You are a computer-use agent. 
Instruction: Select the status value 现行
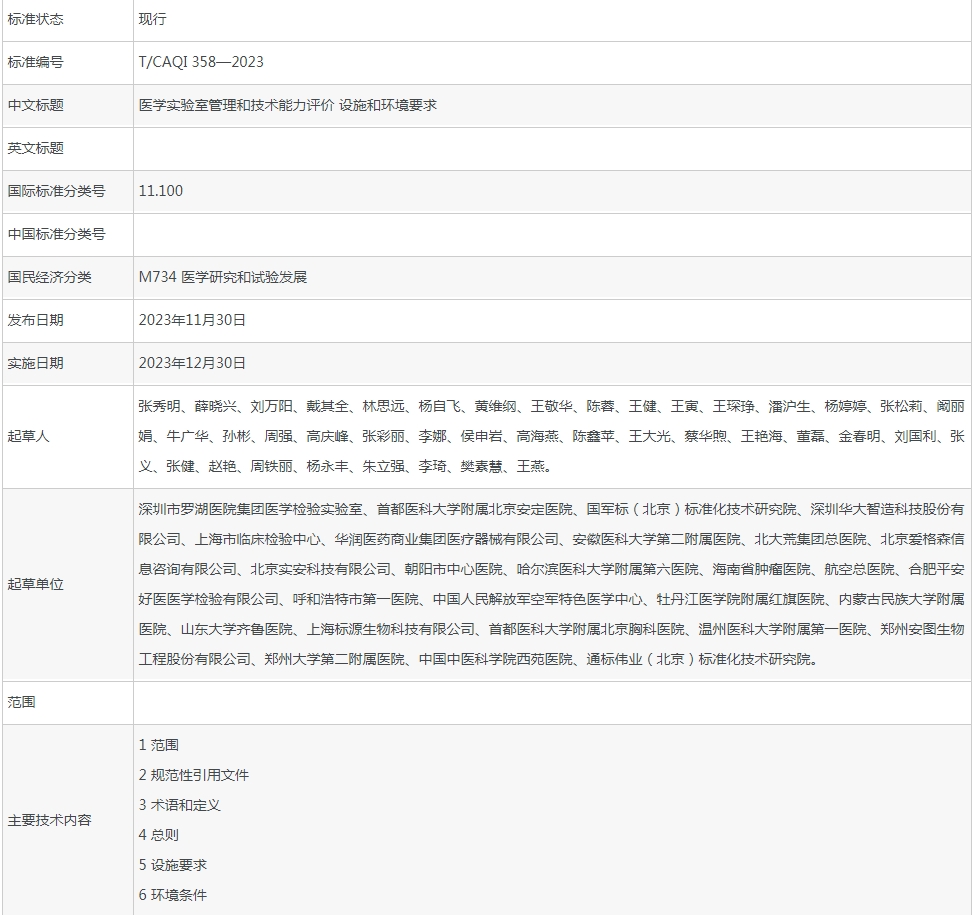point(152,19)
